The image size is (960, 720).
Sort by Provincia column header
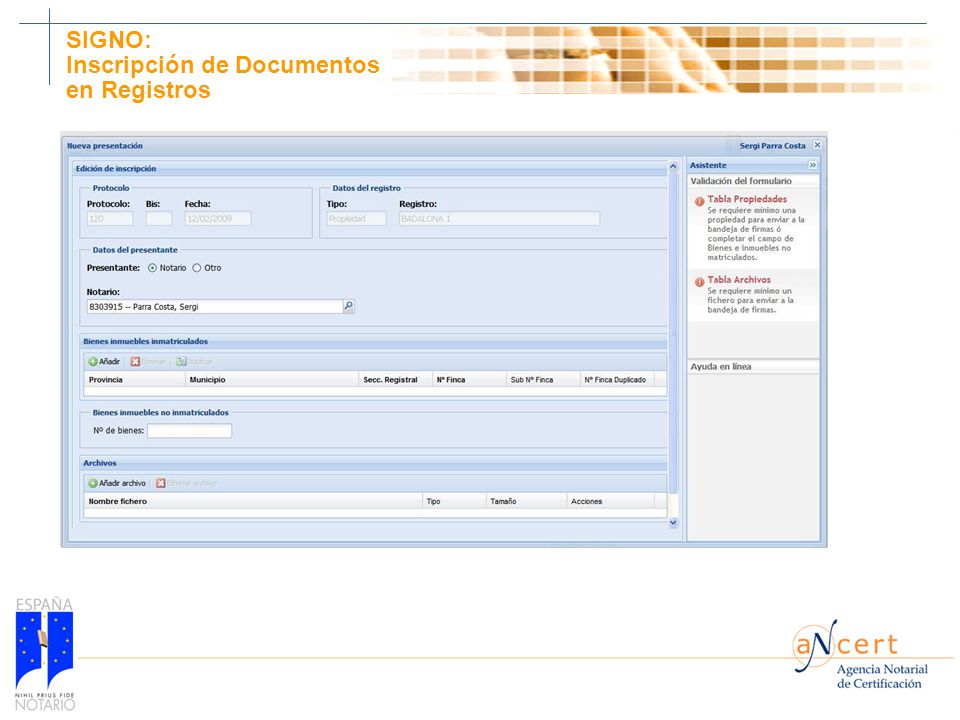click(134, 380)
